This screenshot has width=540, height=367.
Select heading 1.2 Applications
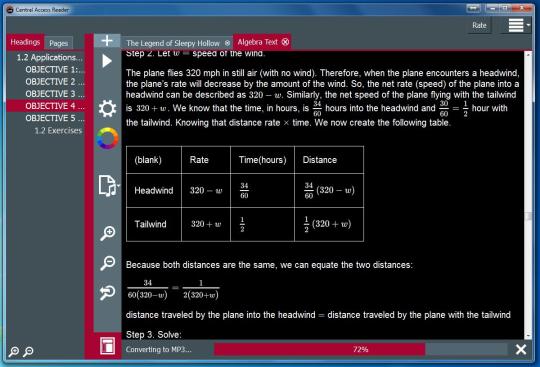coord(50,57)
